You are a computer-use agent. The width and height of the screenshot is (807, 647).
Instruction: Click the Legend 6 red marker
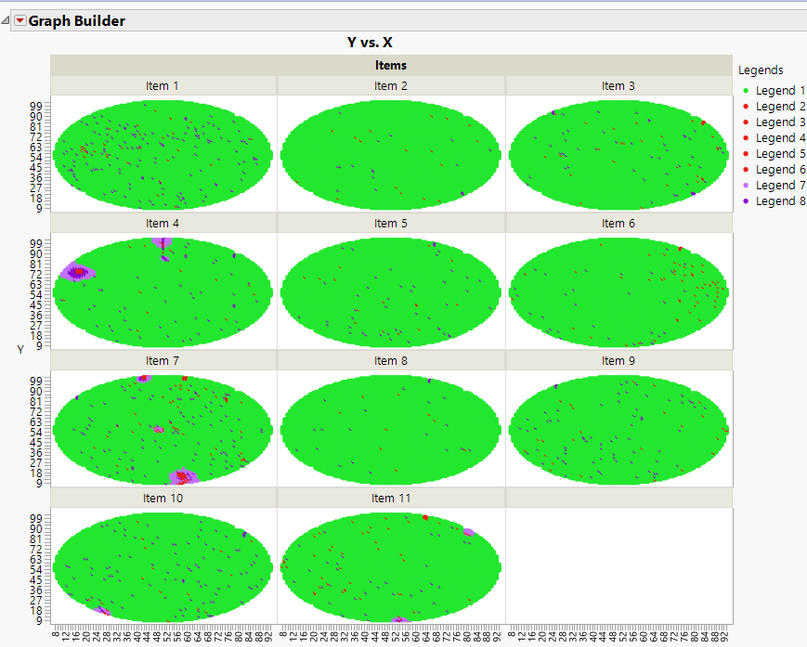point(746,170)
